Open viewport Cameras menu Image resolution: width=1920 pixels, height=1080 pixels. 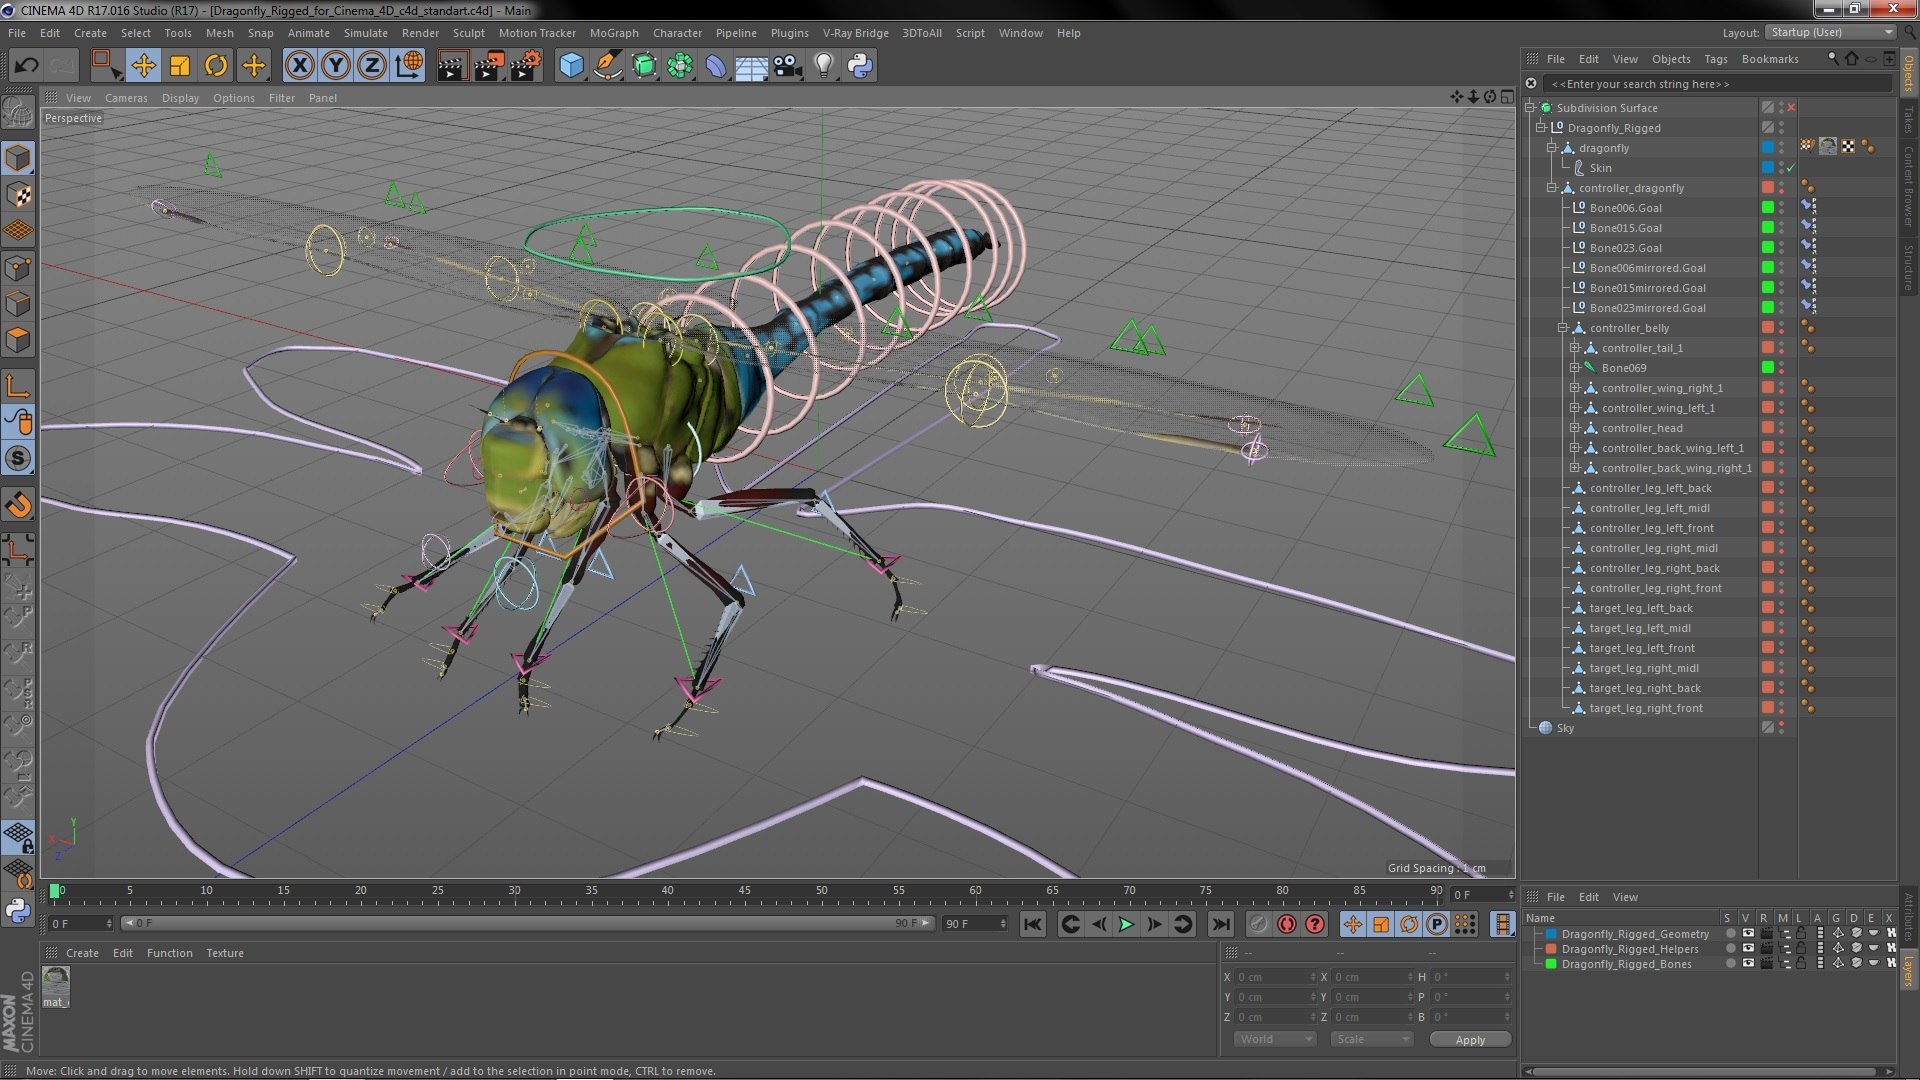pos(126,98)
